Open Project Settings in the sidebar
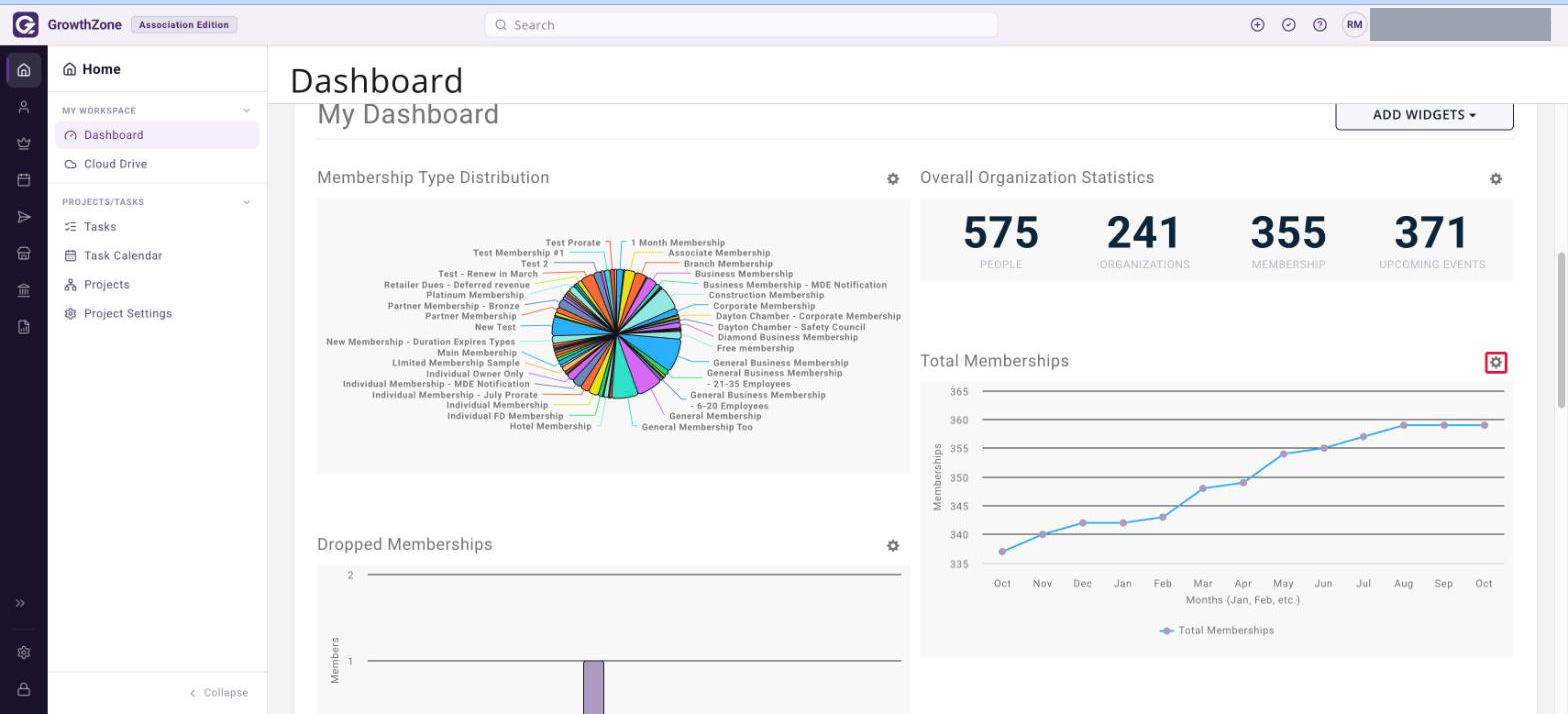 click(x=157, y=314)
